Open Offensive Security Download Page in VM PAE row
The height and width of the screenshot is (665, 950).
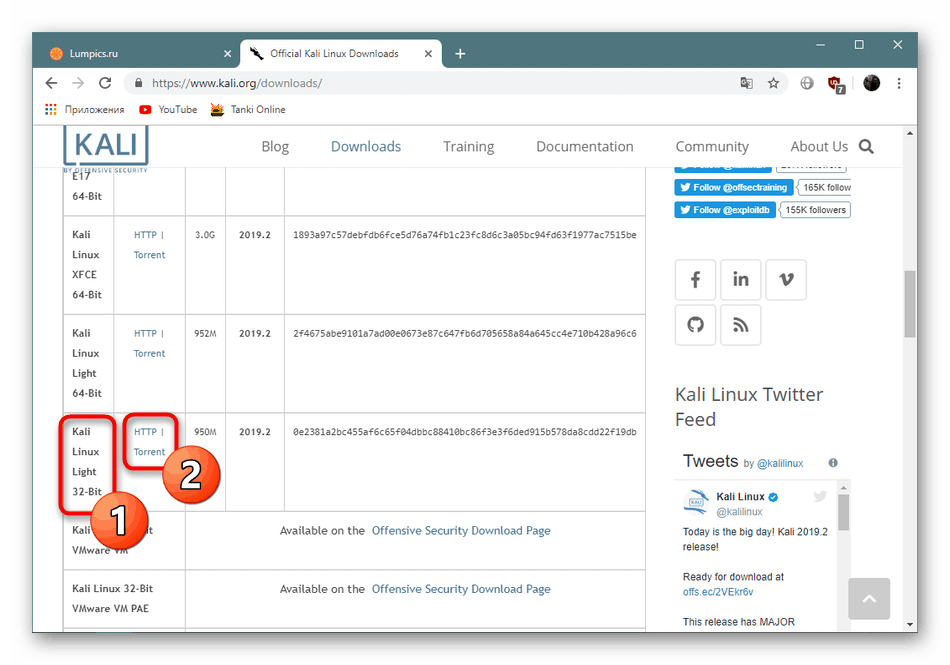click(x=461, y=589)
